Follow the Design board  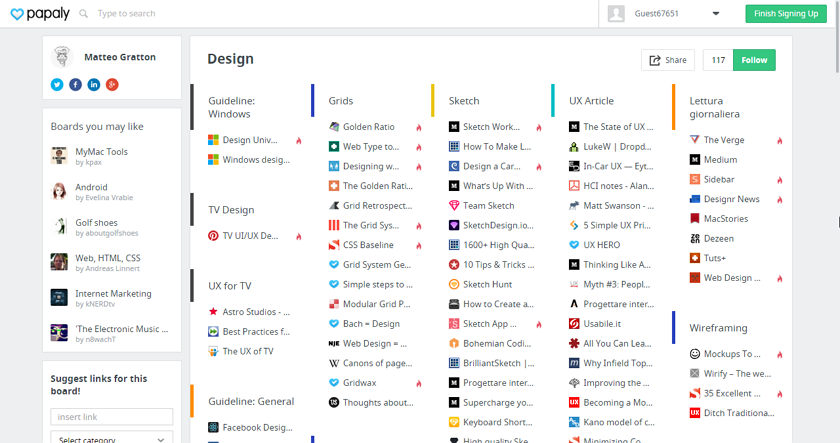[754, 60]
